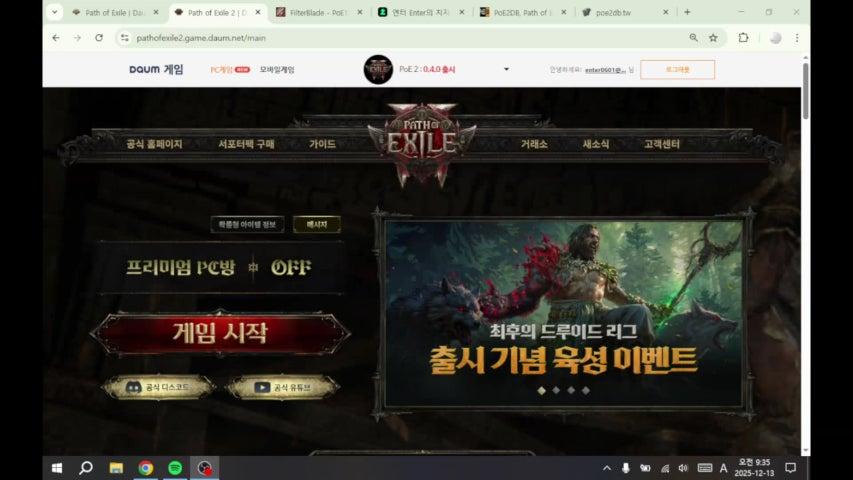Open 공식 홈페이지 menu item
The image size is (853, 480).
(154, 144)
